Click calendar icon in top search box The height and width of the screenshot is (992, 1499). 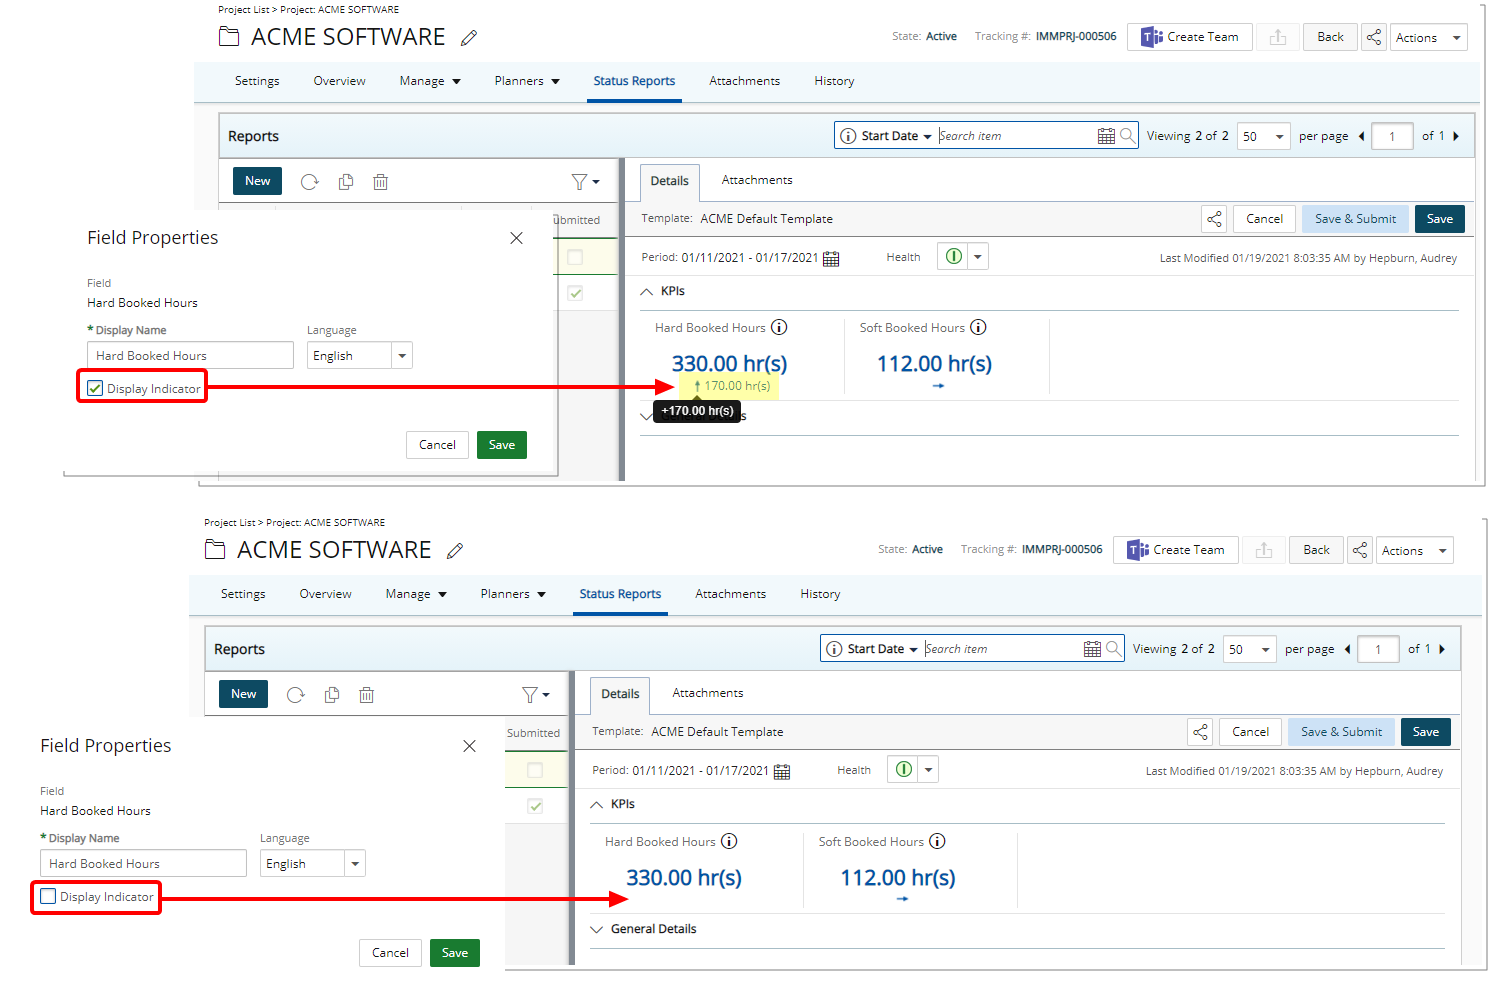[x=1106, y=136]
